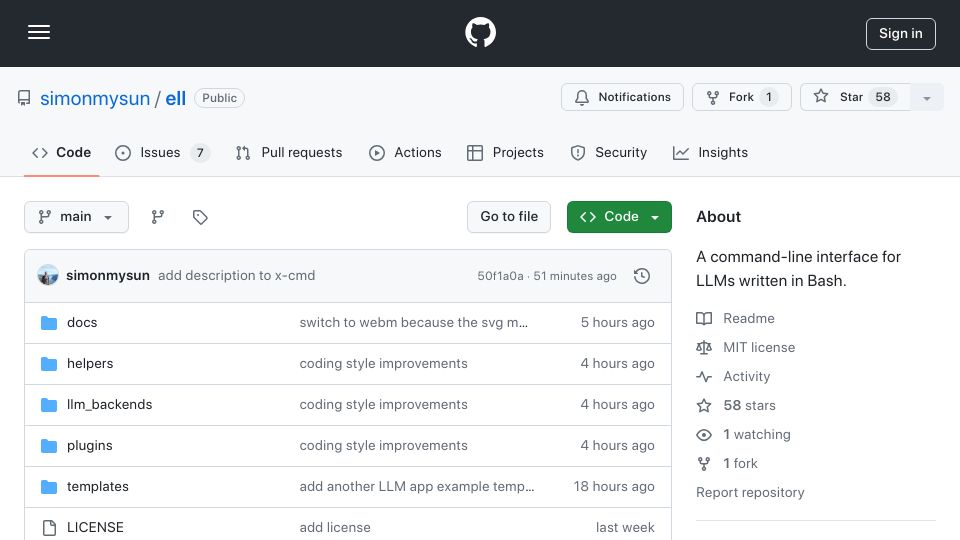Open the docs folder
Screen dimensions: 960x540
[82, 323]
